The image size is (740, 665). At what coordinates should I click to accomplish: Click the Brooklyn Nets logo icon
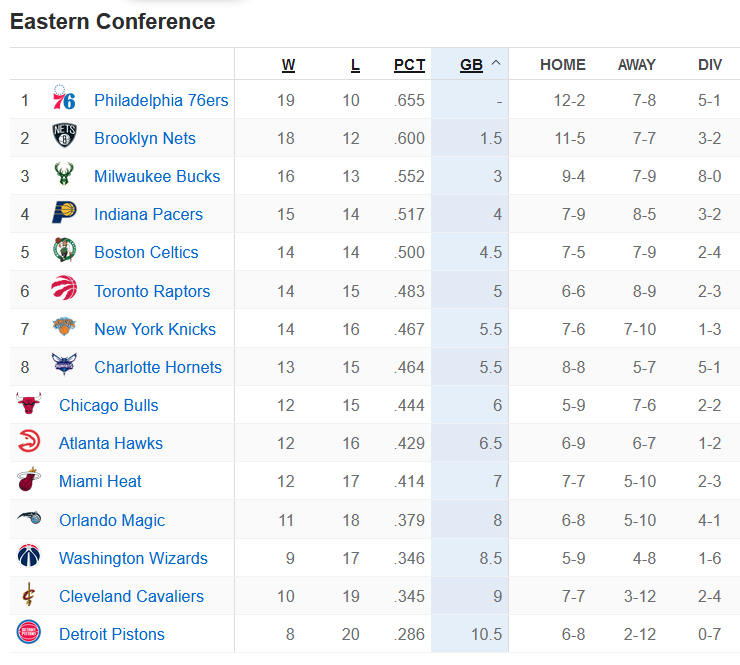pos(64,138)
